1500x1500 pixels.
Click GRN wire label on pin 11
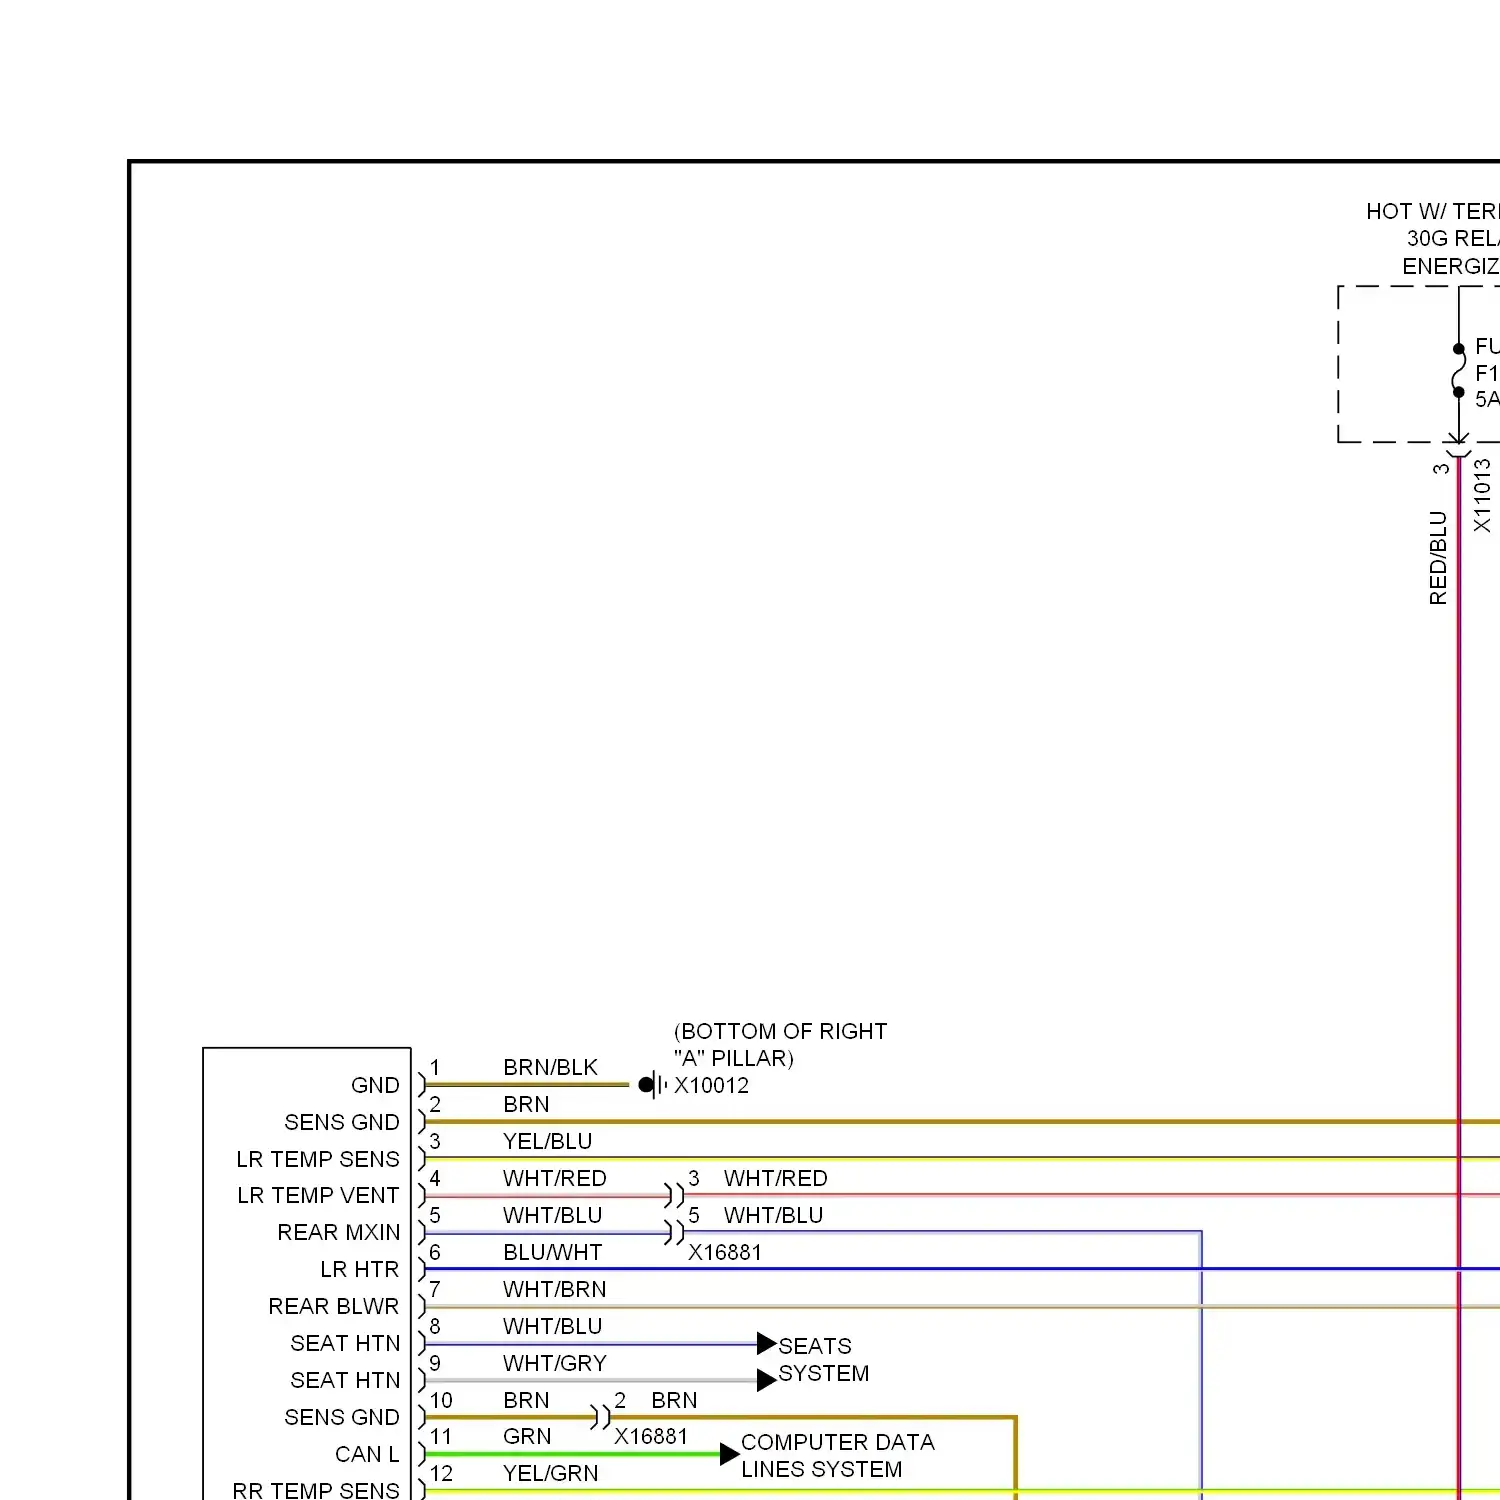pyautogui.click(x=527, y=1436)
